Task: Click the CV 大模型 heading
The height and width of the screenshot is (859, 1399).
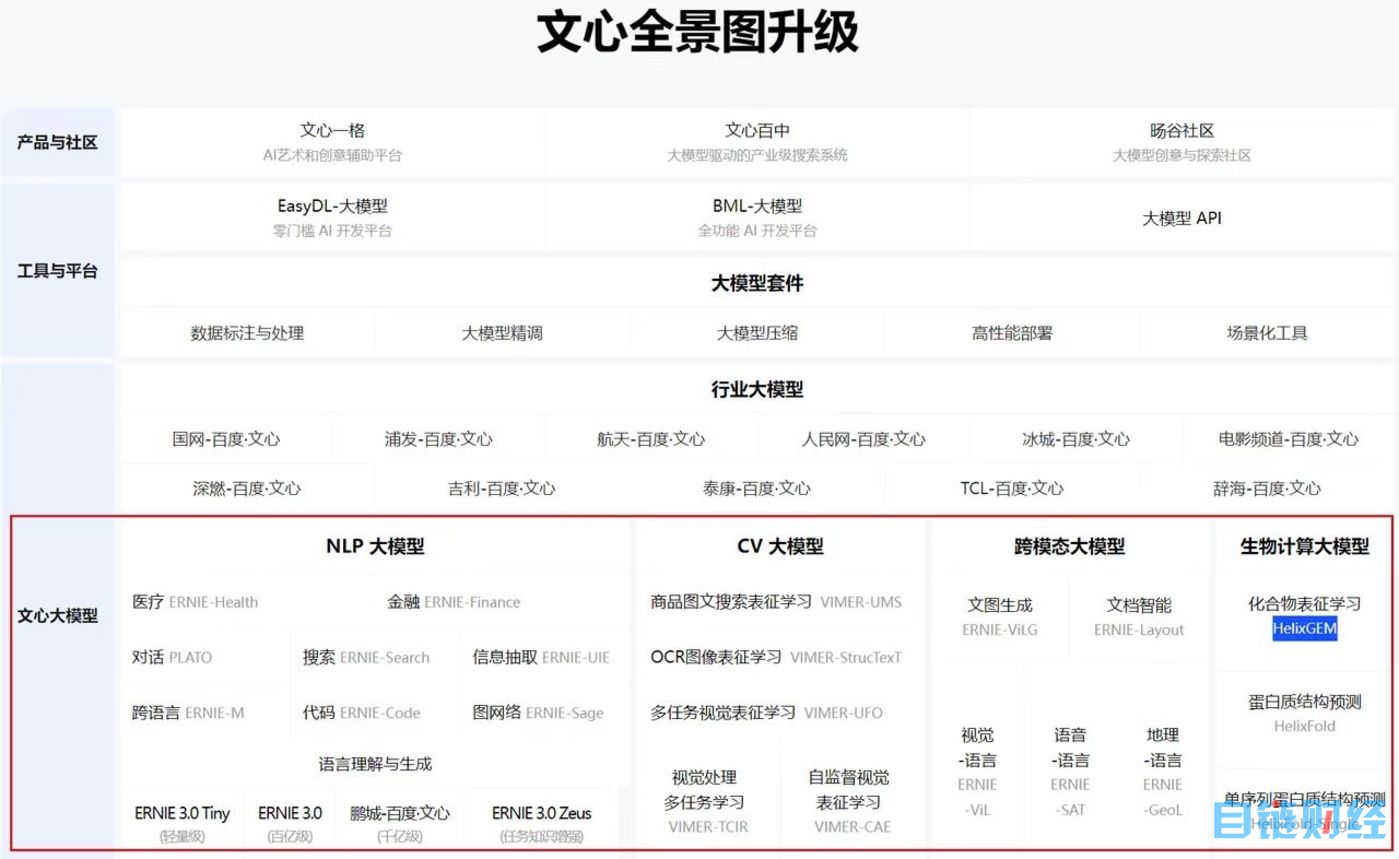Action: [x=780, y=546]
